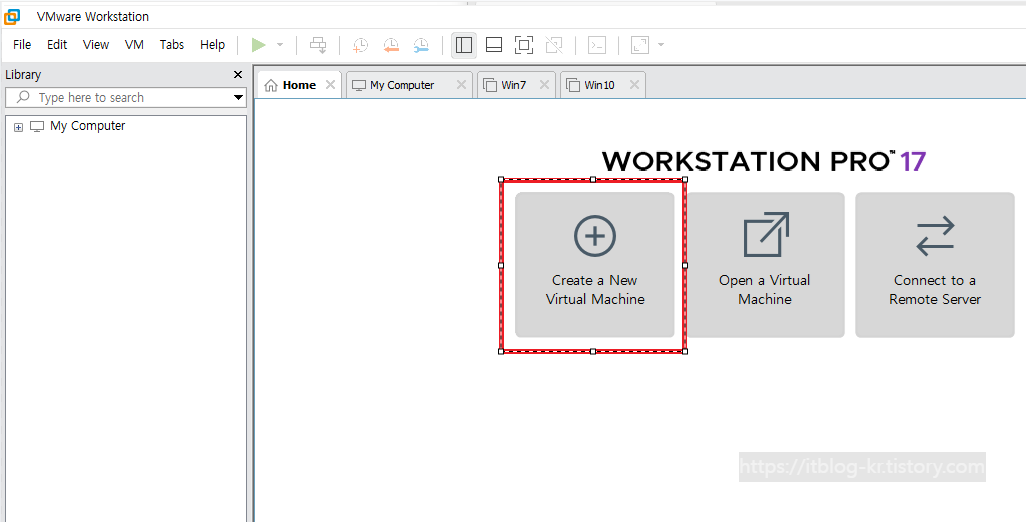The height and width of the screenshot is (522, 1026).
Task: Open the View menu
Action: click(x=96, y=44)
